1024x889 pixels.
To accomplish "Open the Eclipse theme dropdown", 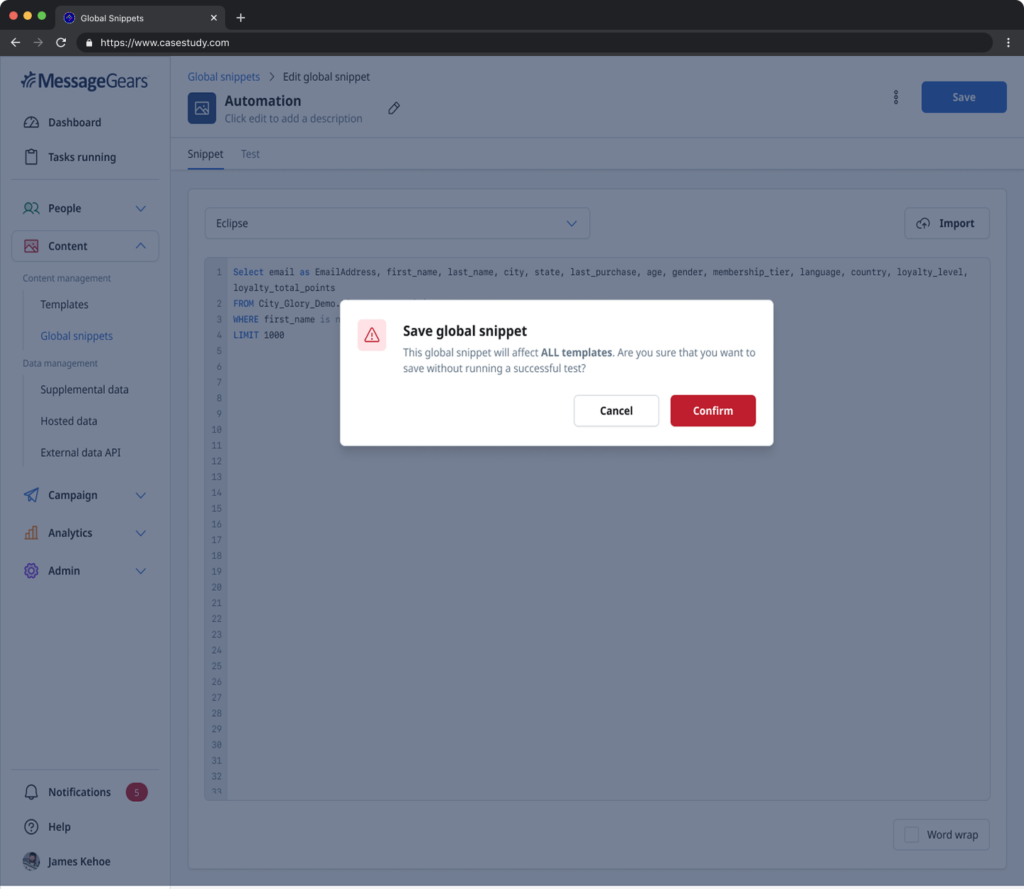I will coord(397,223).
